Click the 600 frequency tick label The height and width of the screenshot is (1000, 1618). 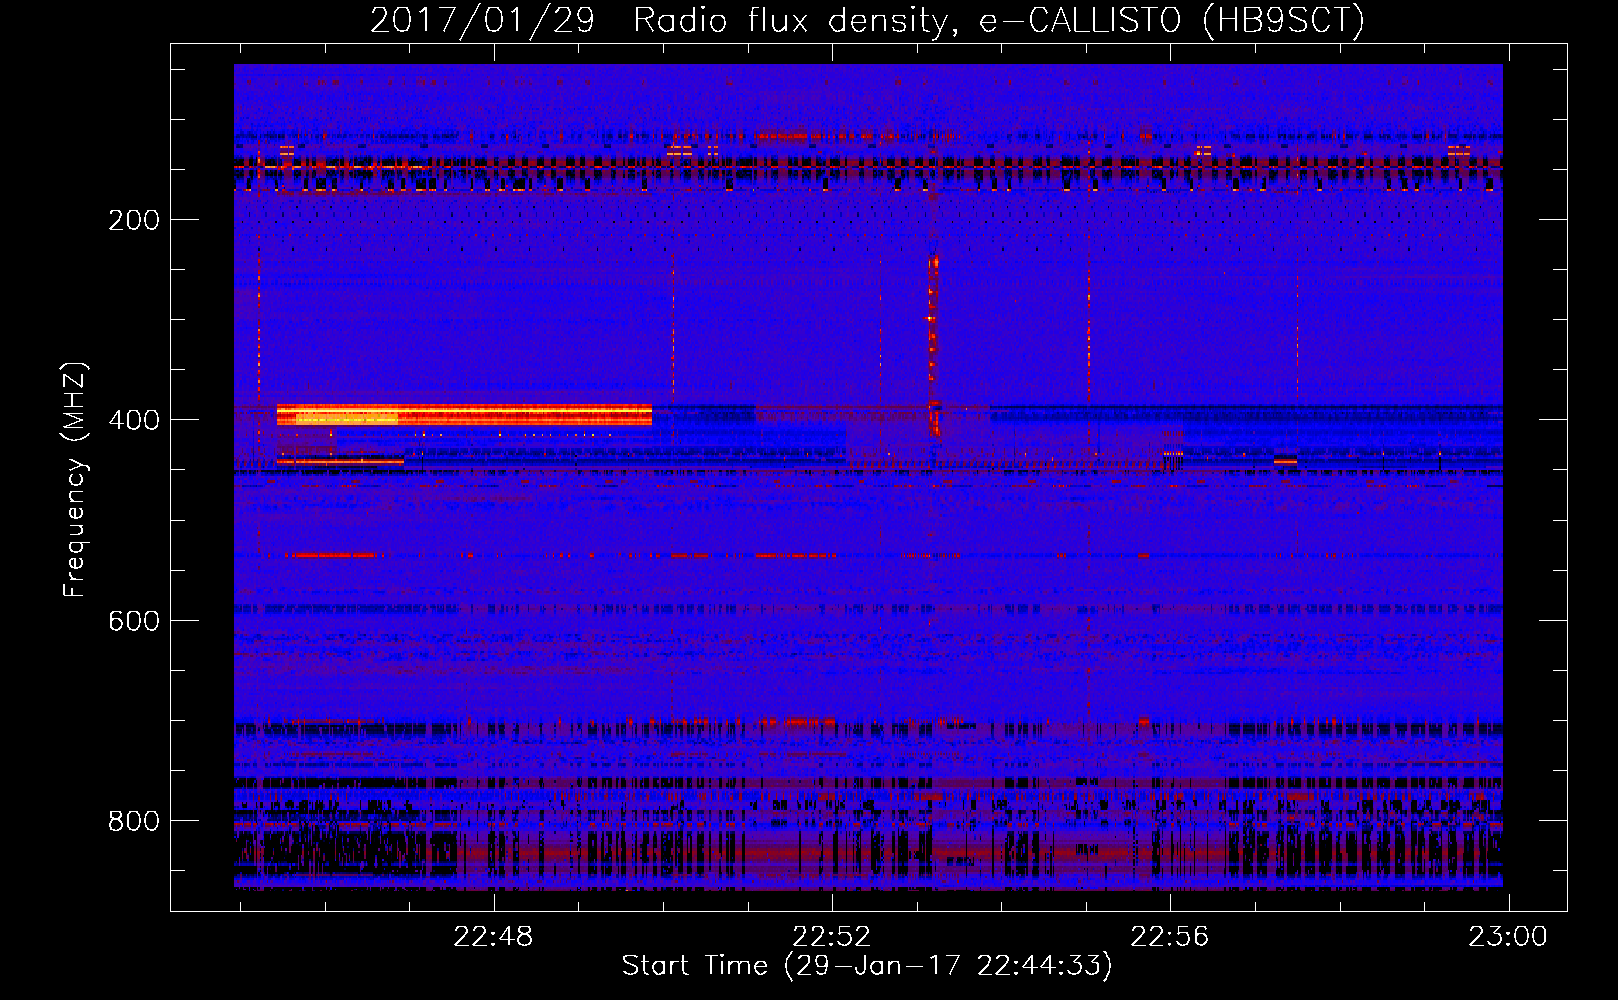point(133,621)
